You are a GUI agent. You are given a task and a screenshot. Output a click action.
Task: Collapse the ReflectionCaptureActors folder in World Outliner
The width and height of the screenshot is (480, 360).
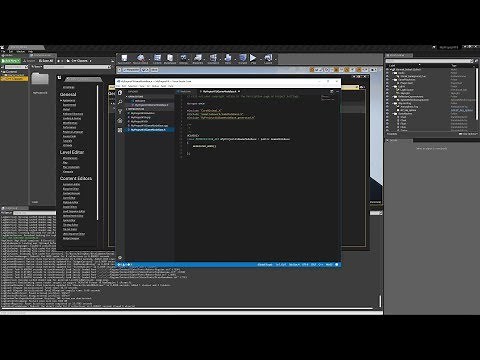point(393,97)
